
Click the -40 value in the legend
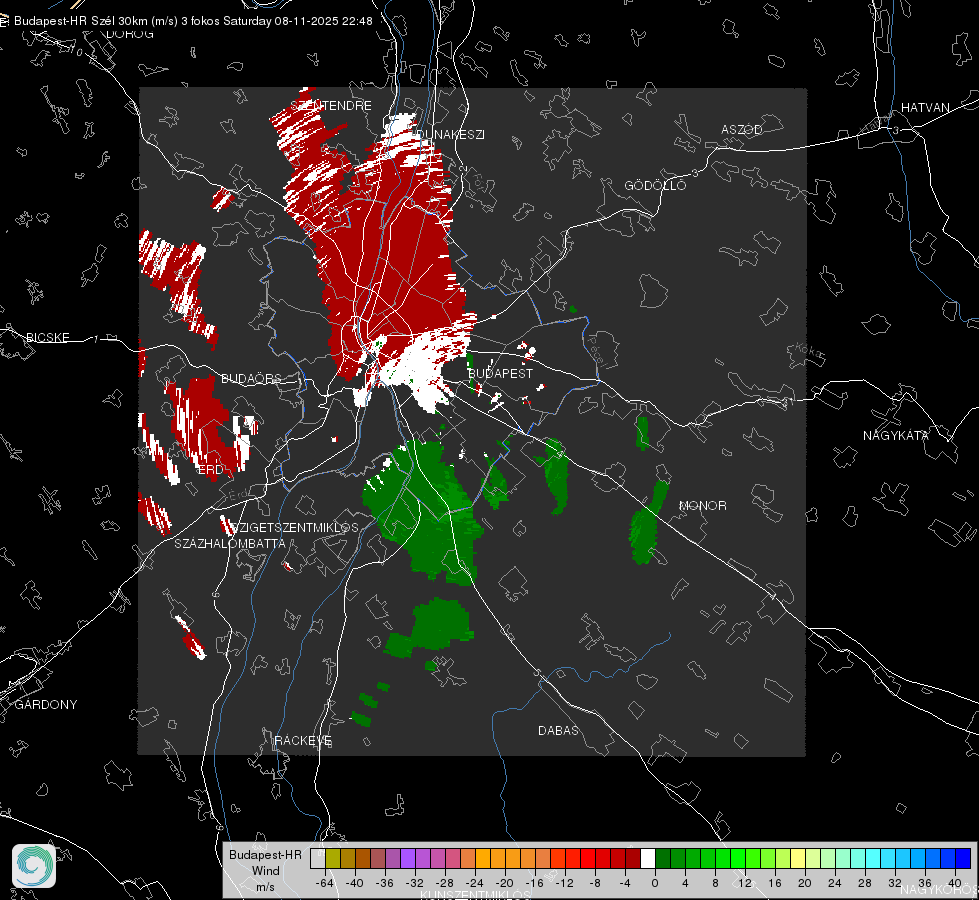pos(354,883)
